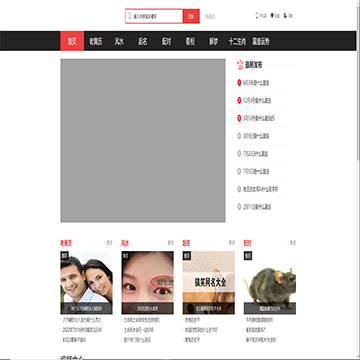This screenshot has height=360, width=360.
Task: Click the more link above the rat thumbnail
Action: pos(292,243)
